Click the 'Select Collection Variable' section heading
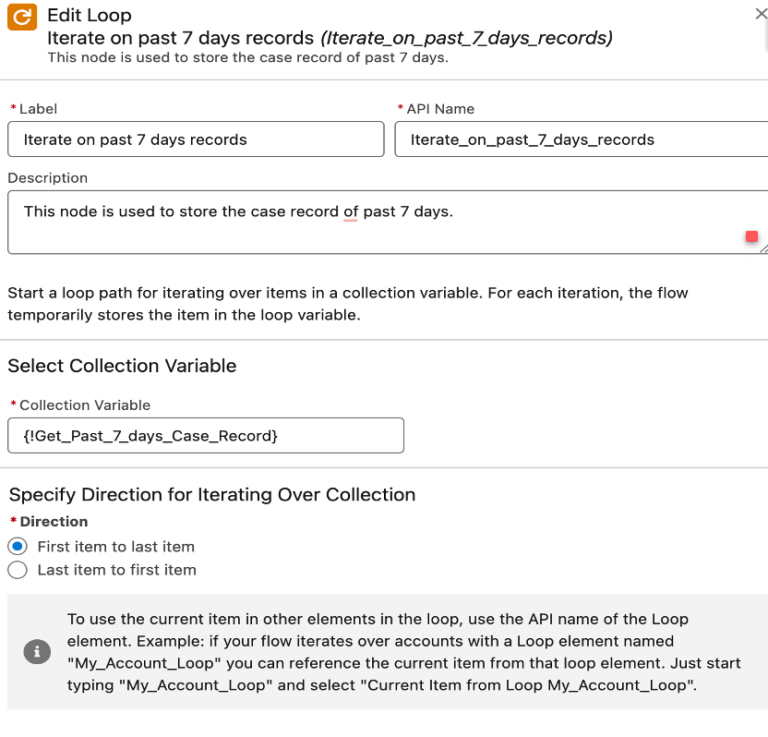The width and height of the screenshot is (768, 737). click(122, 366)
